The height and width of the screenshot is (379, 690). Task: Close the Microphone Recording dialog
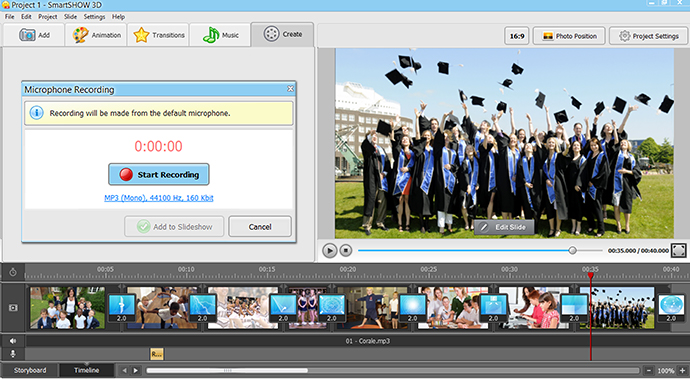[x=290, y=89]
